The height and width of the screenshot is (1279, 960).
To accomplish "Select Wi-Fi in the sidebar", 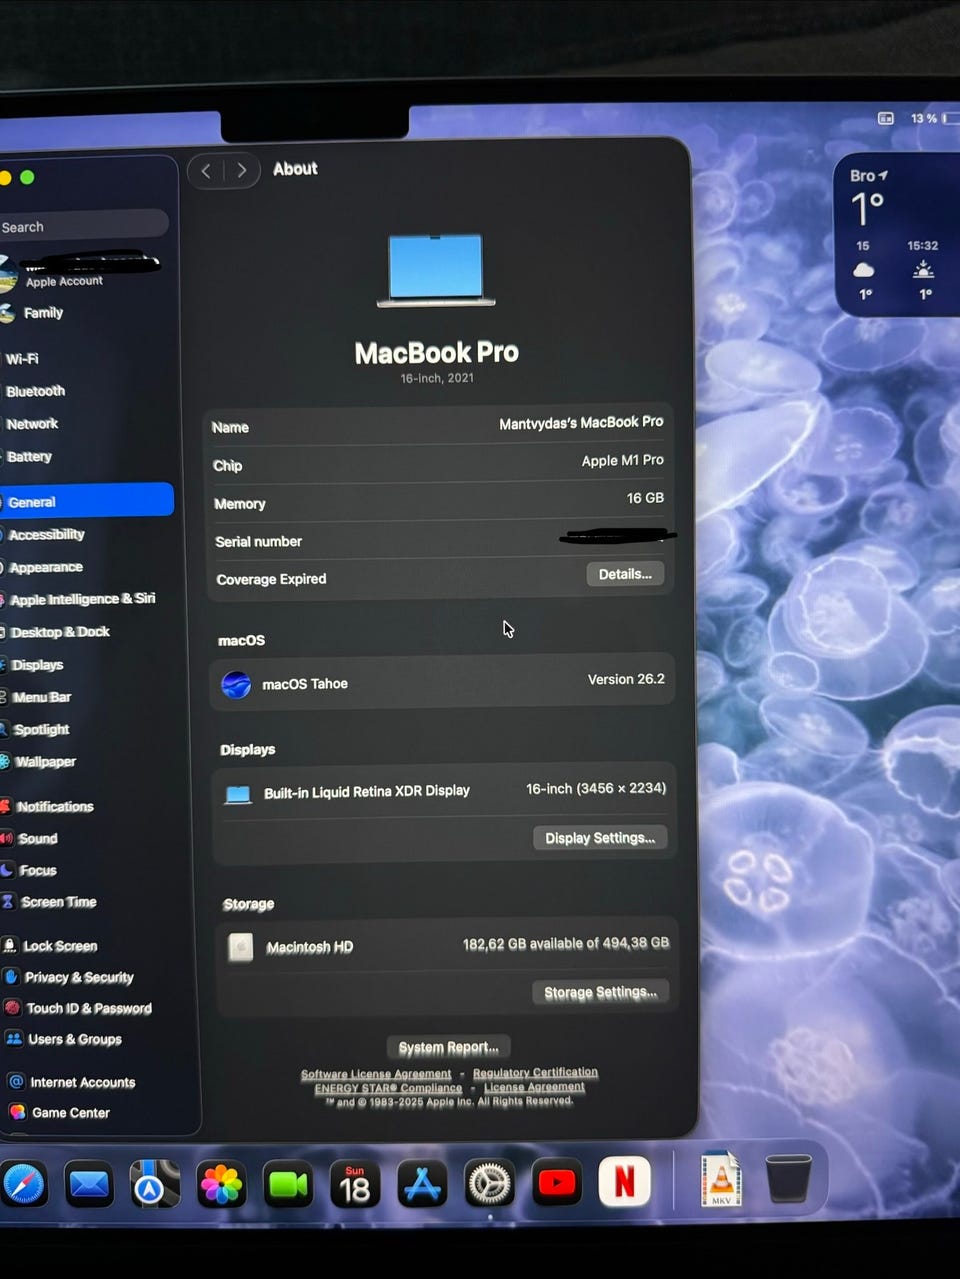I will (x=23, y=358).
